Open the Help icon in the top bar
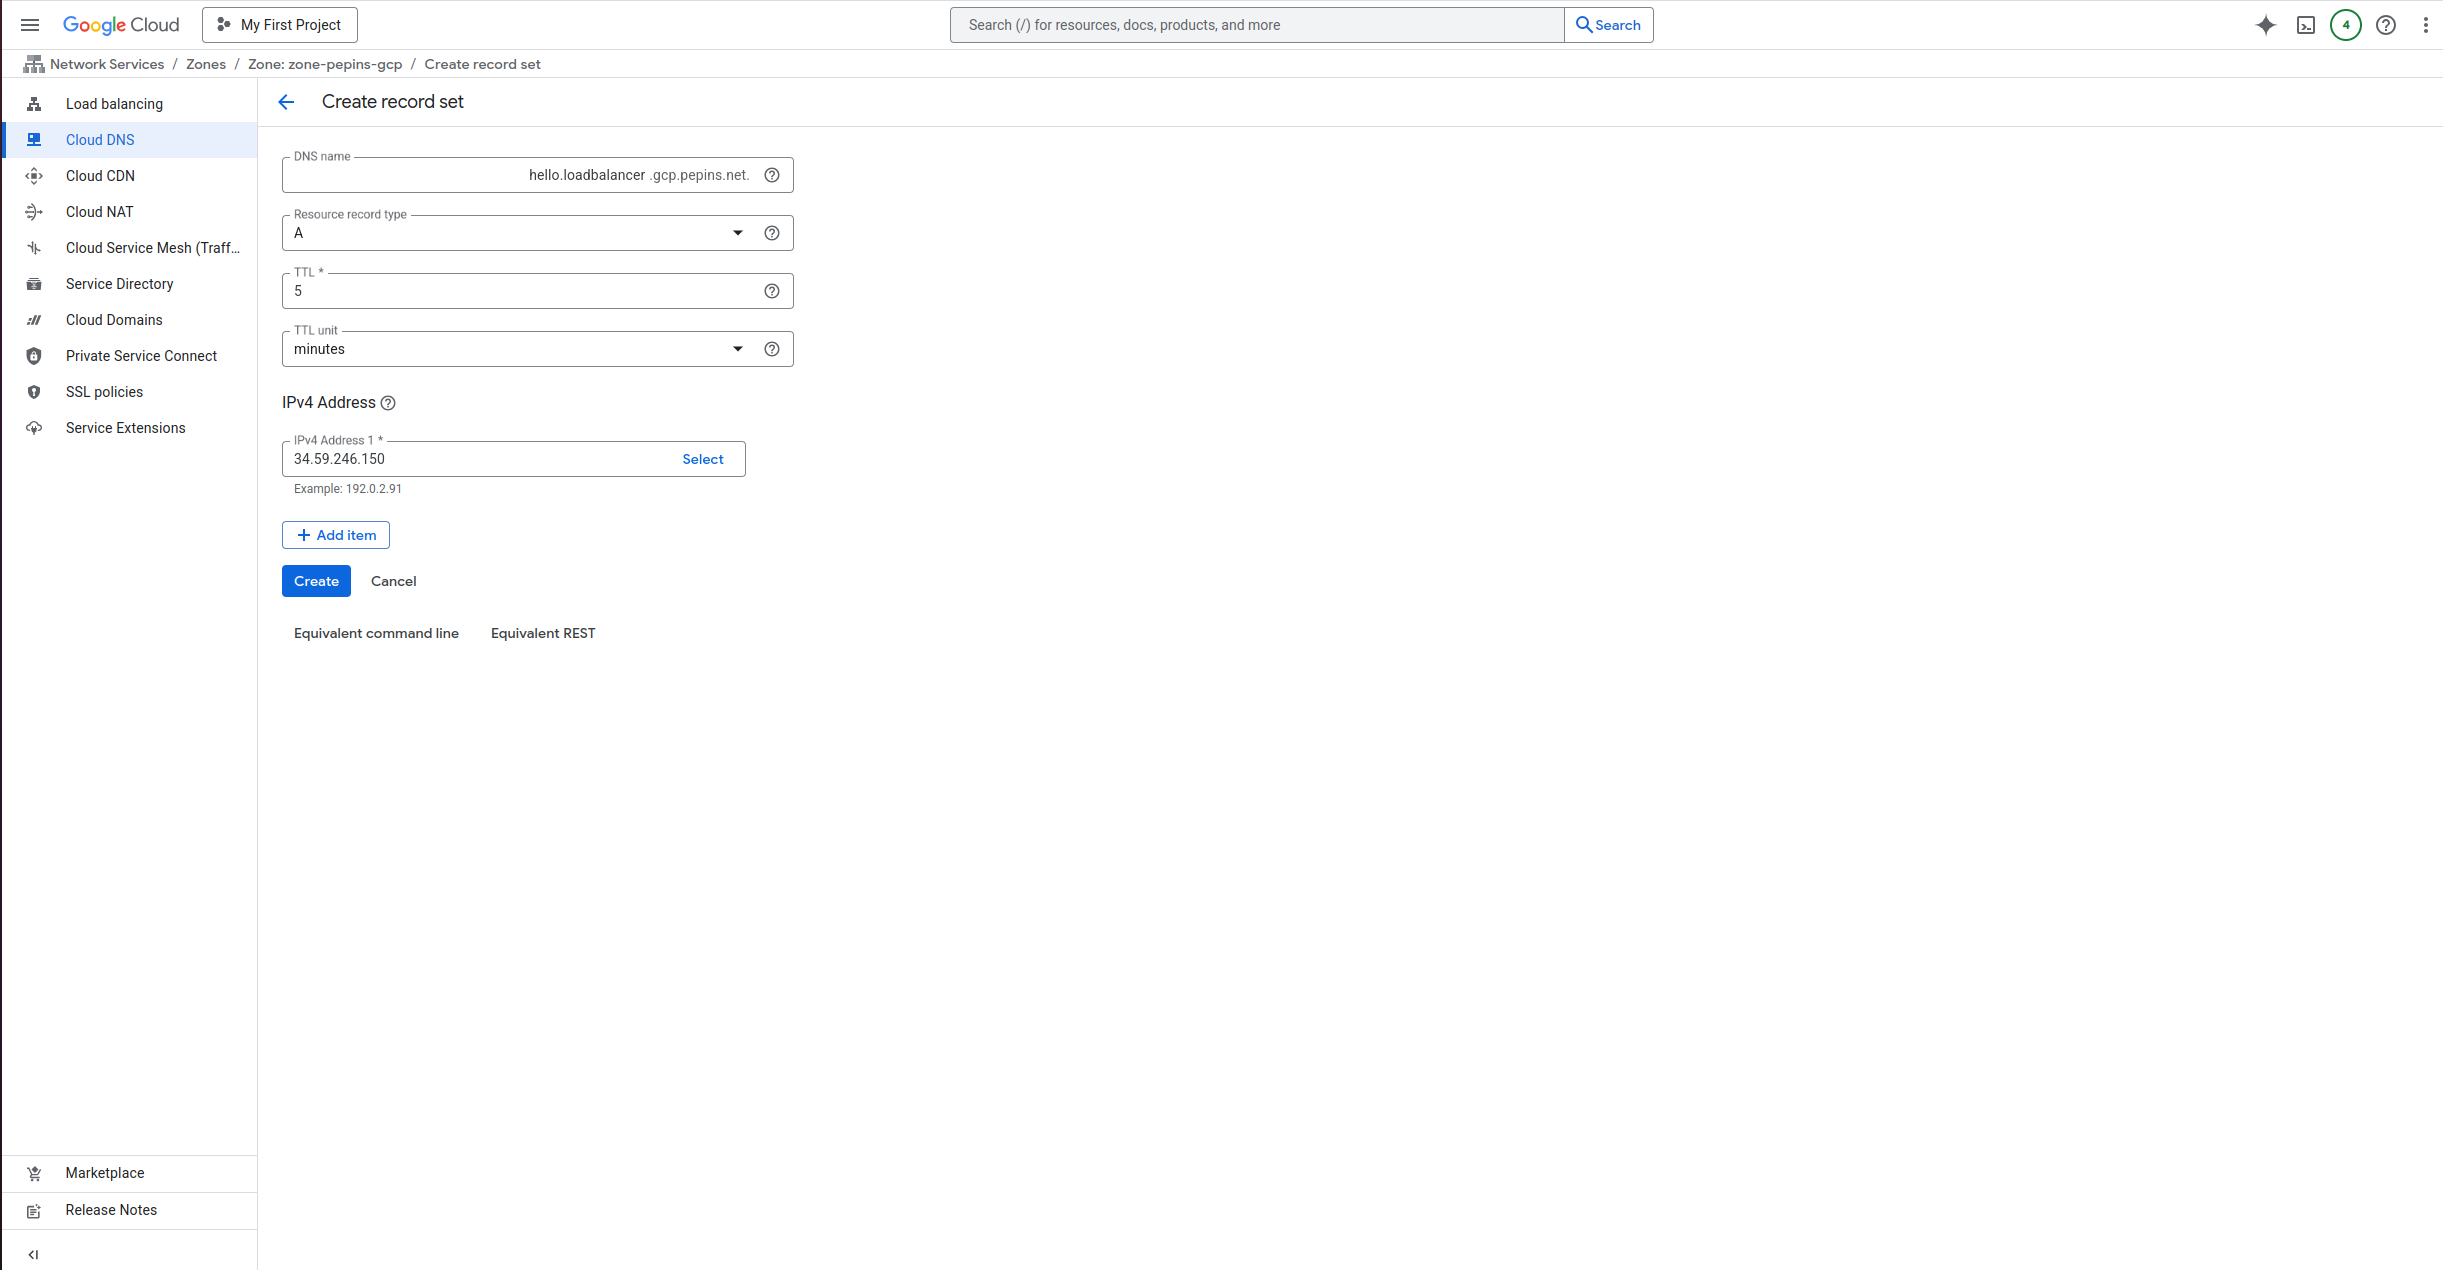Screen dimensions: 2443x1270 tap(2386, 24)
